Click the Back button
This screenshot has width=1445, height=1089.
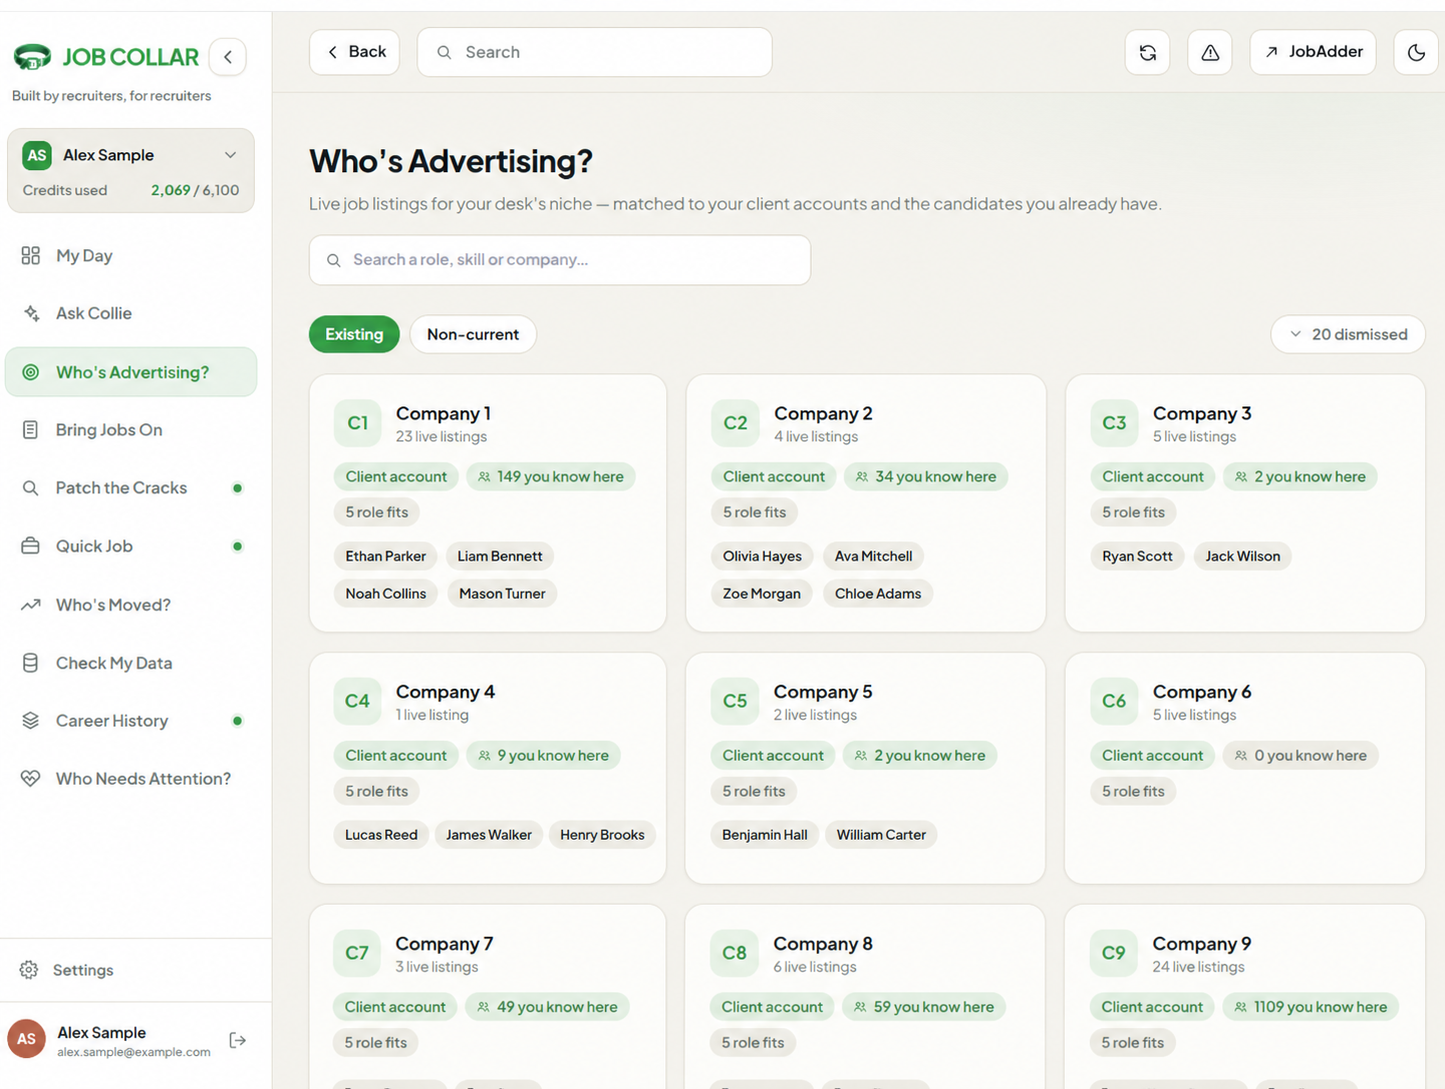click(355, 52)
